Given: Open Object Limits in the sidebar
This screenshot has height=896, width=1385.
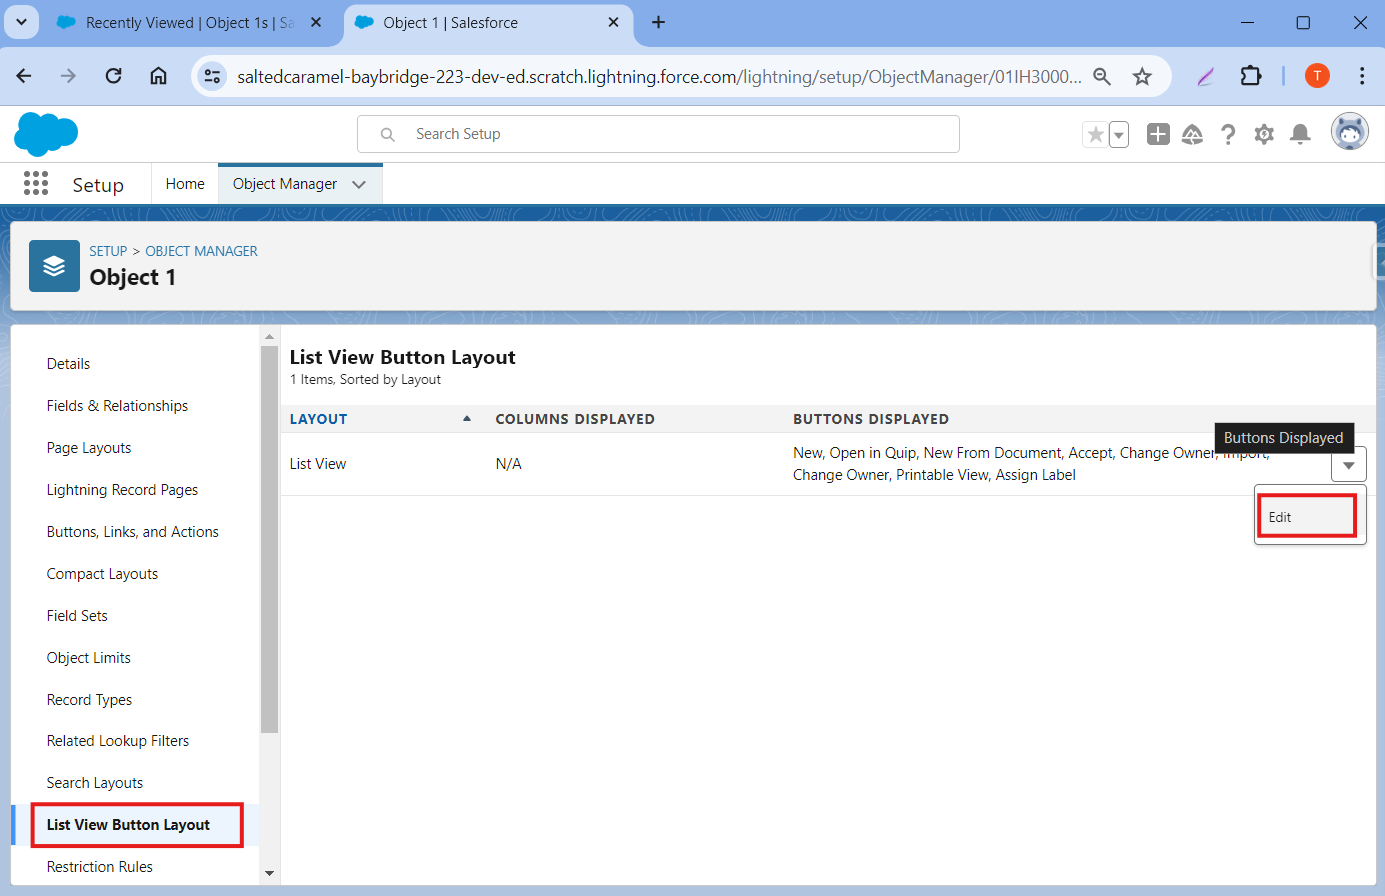Looking at the screenshot, I should coord(88,658).
